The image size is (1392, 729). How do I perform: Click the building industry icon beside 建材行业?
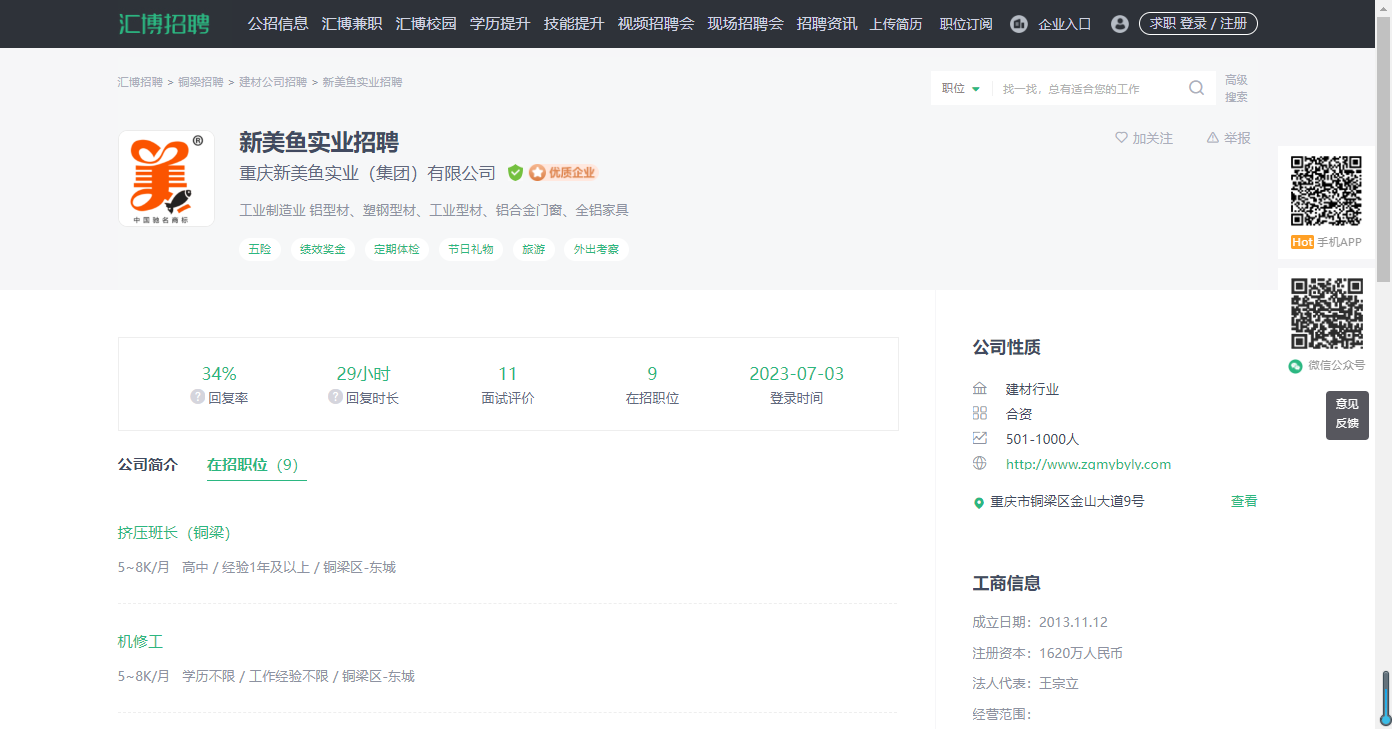point(979,389)
